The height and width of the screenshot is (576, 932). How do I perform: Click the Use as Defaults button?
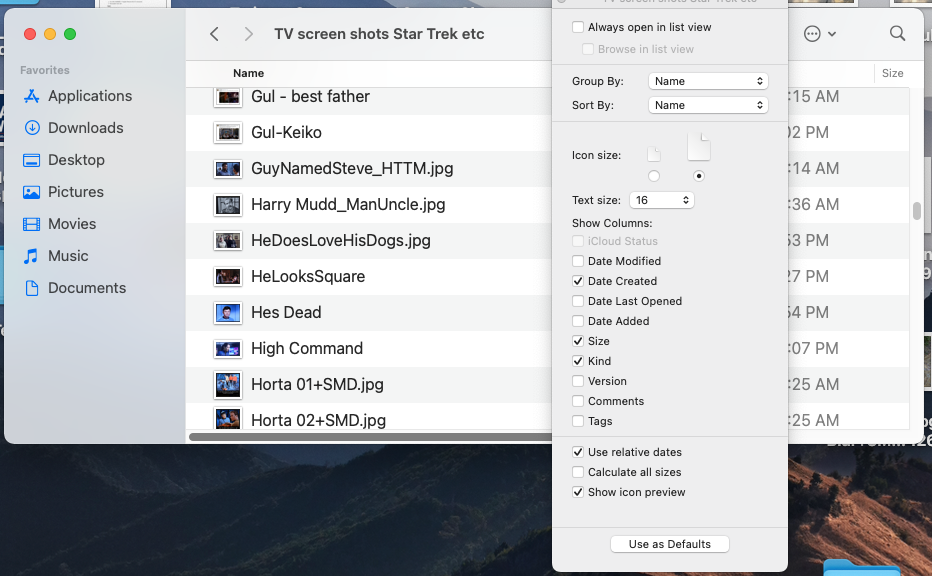tap(670, 544)
